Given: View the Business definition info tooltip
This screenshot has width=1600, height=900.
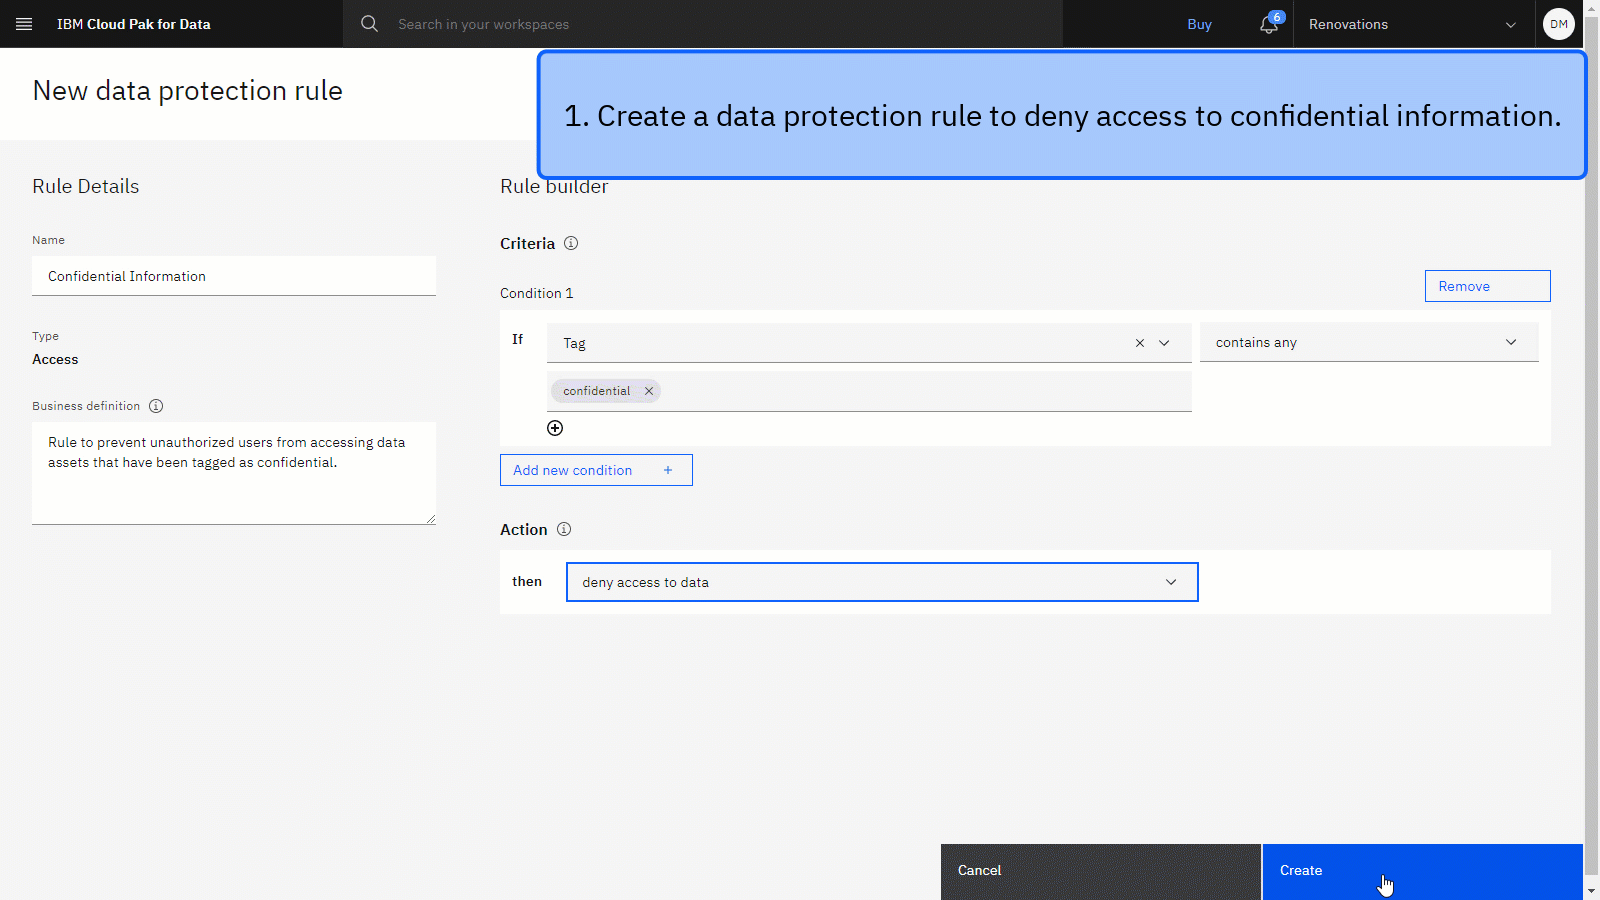Looking at the screenshot, I should 155,406.
